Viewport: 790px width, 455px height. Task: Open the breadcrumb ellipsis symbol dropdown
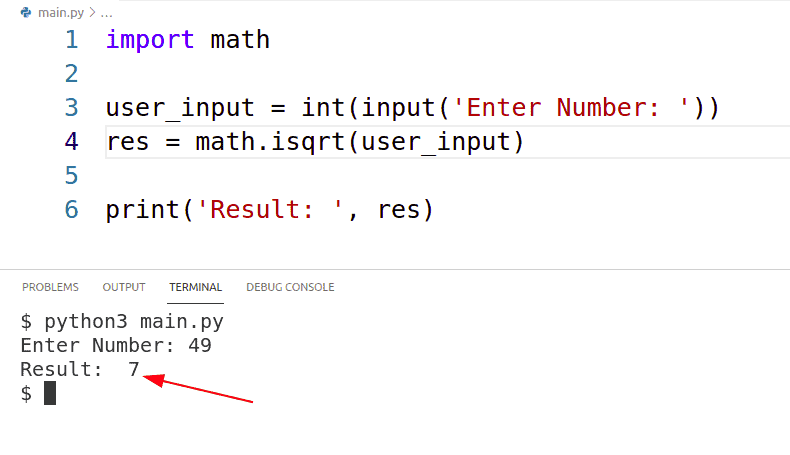(x=103, y=13)
